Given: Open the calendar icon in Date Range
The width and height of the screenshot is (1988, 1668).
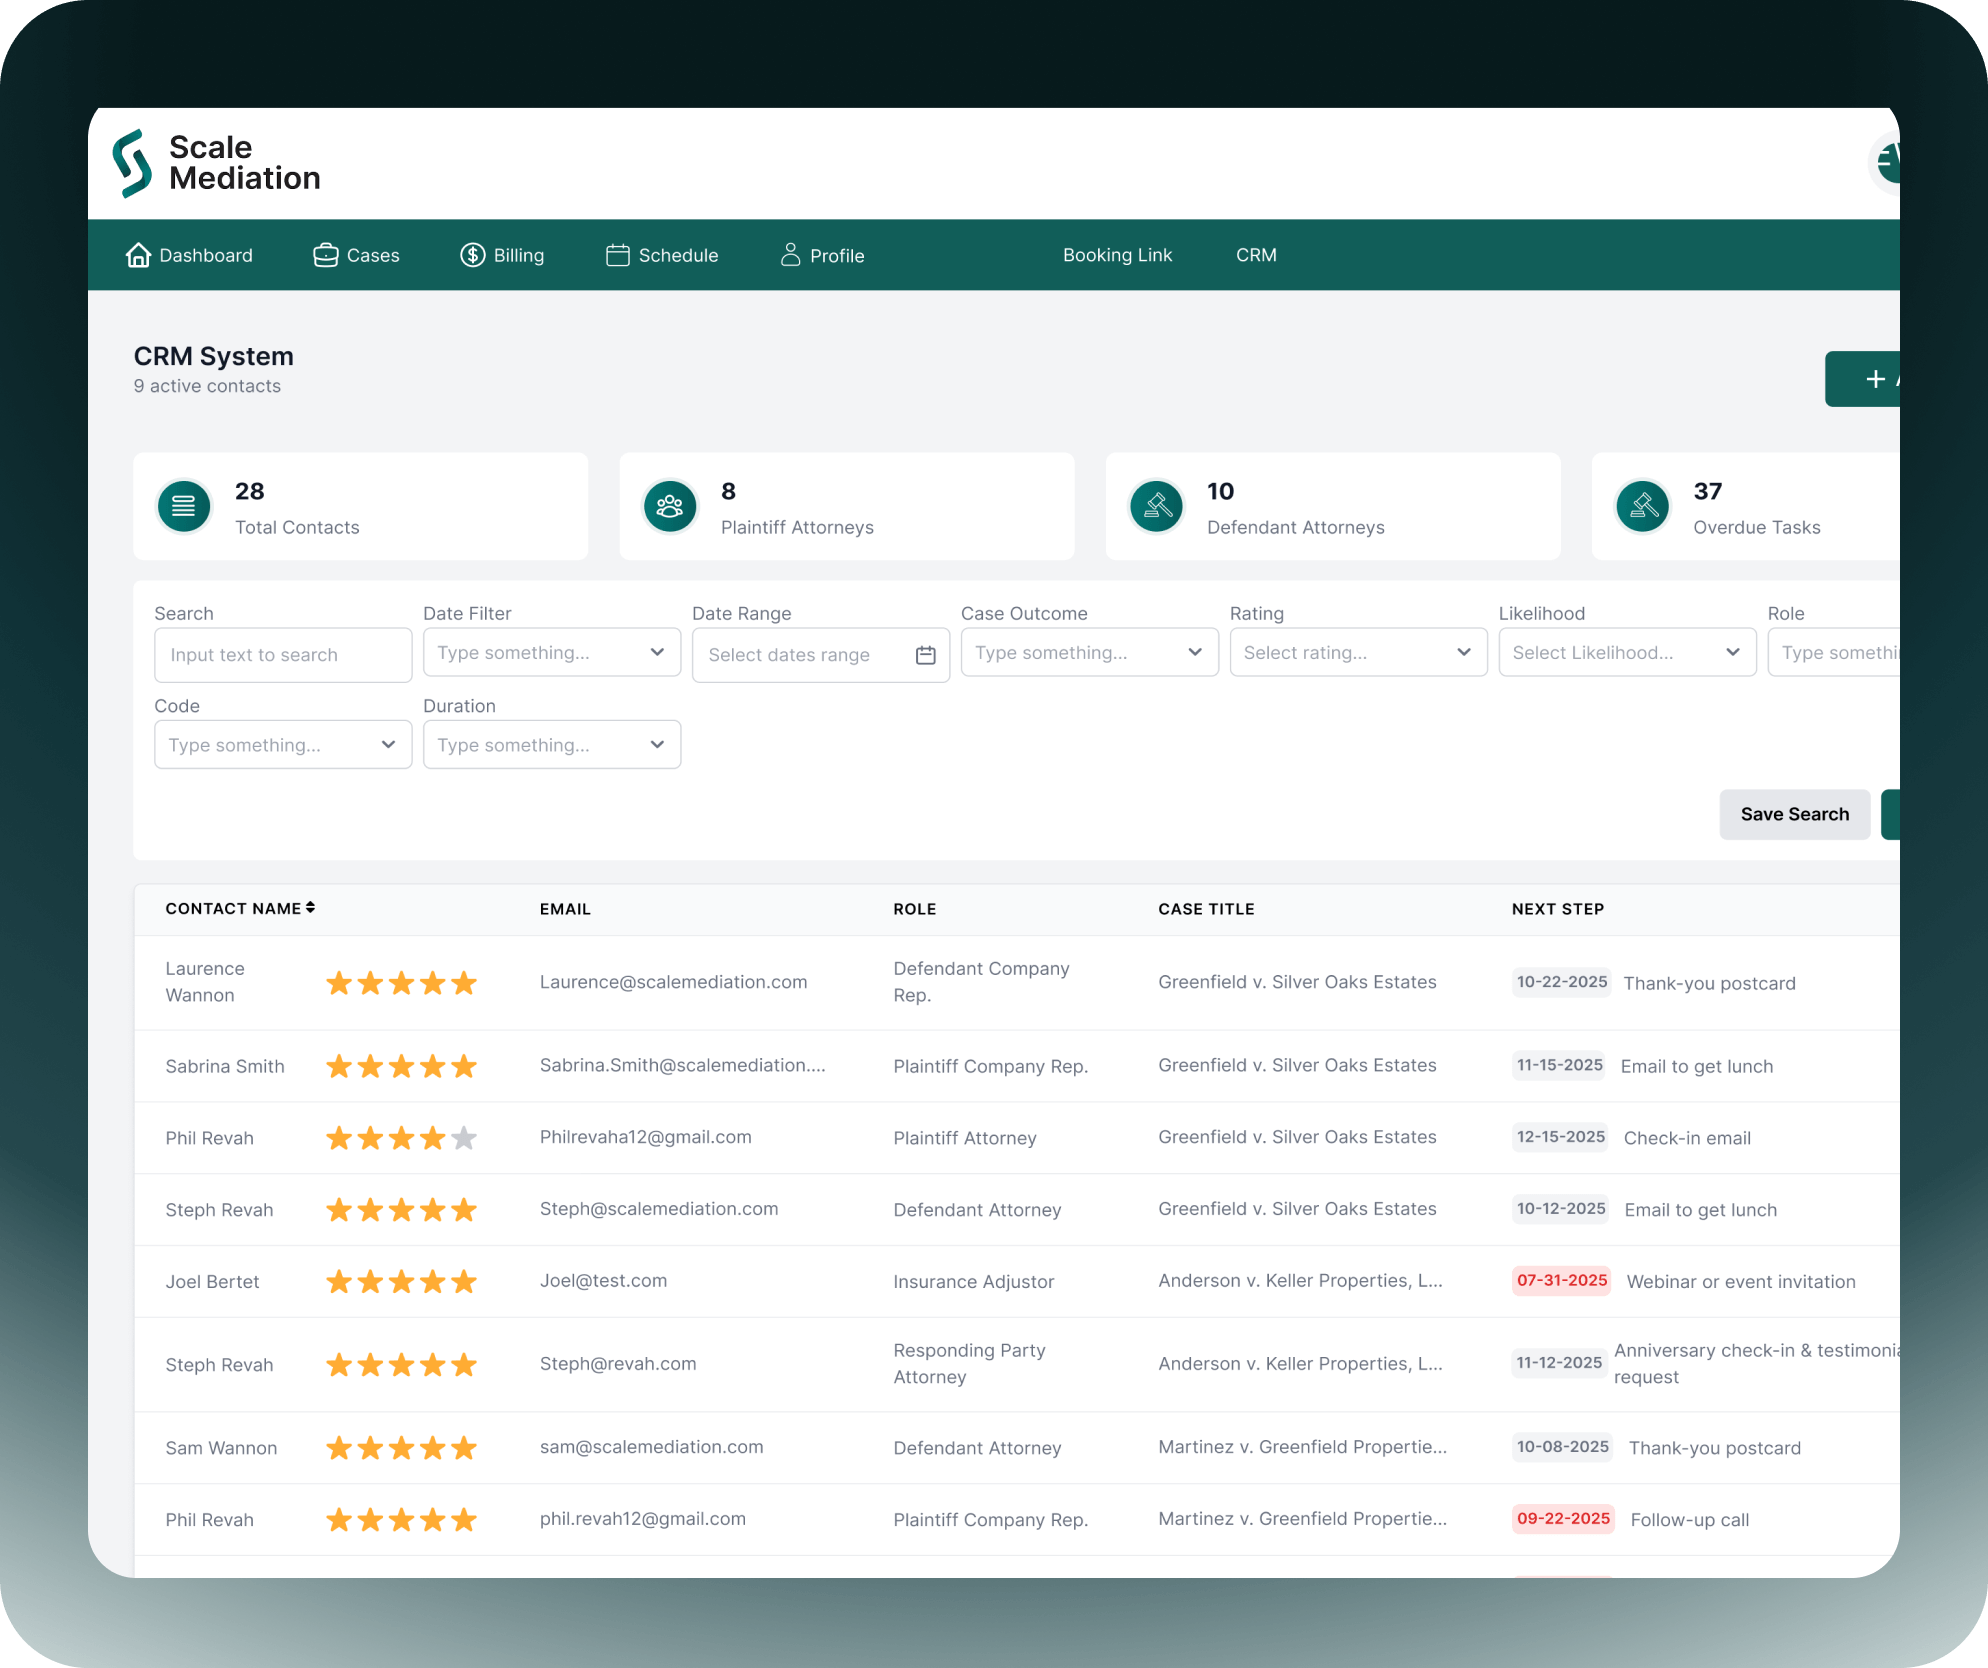Looking at the screenshot, I should [x=925, y=655].
